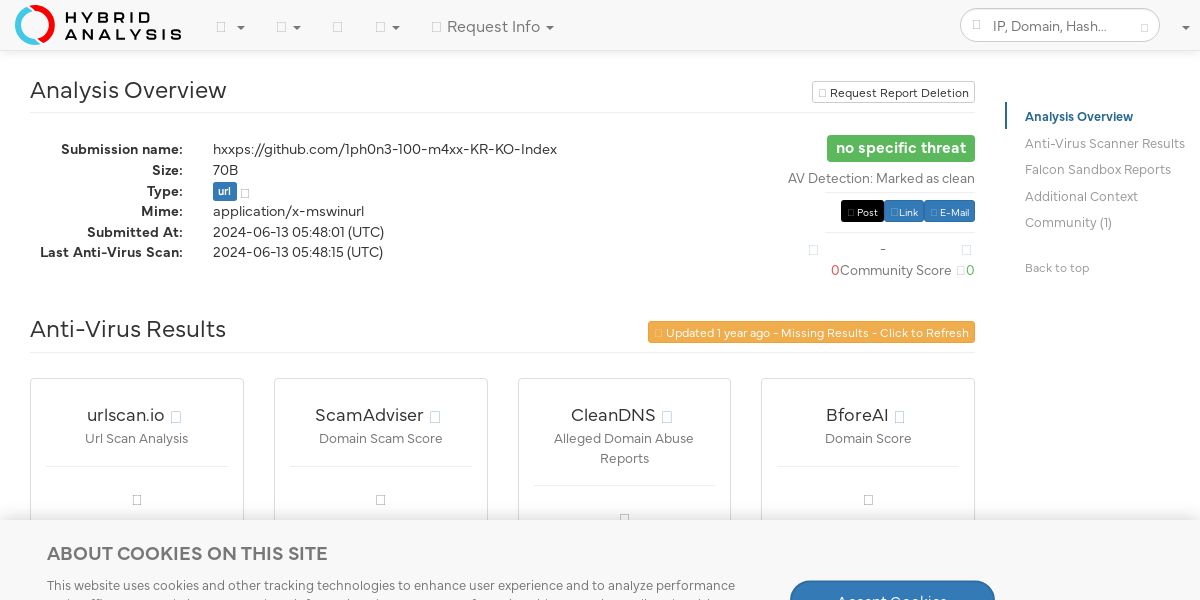Click the small icon beside the url badge
1200x600 pixels.
245,192
